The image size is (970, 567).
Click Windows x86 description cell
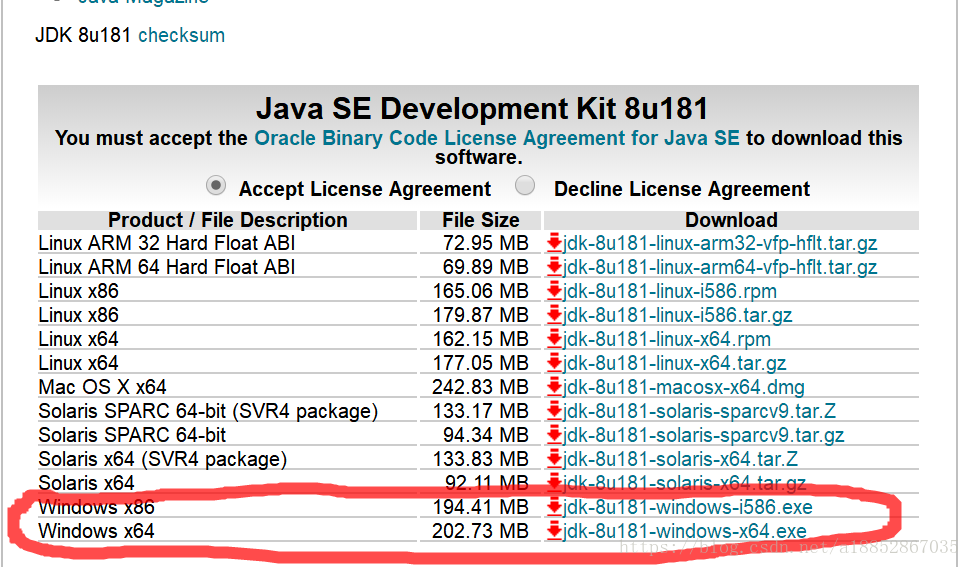(x=96, y=508)
